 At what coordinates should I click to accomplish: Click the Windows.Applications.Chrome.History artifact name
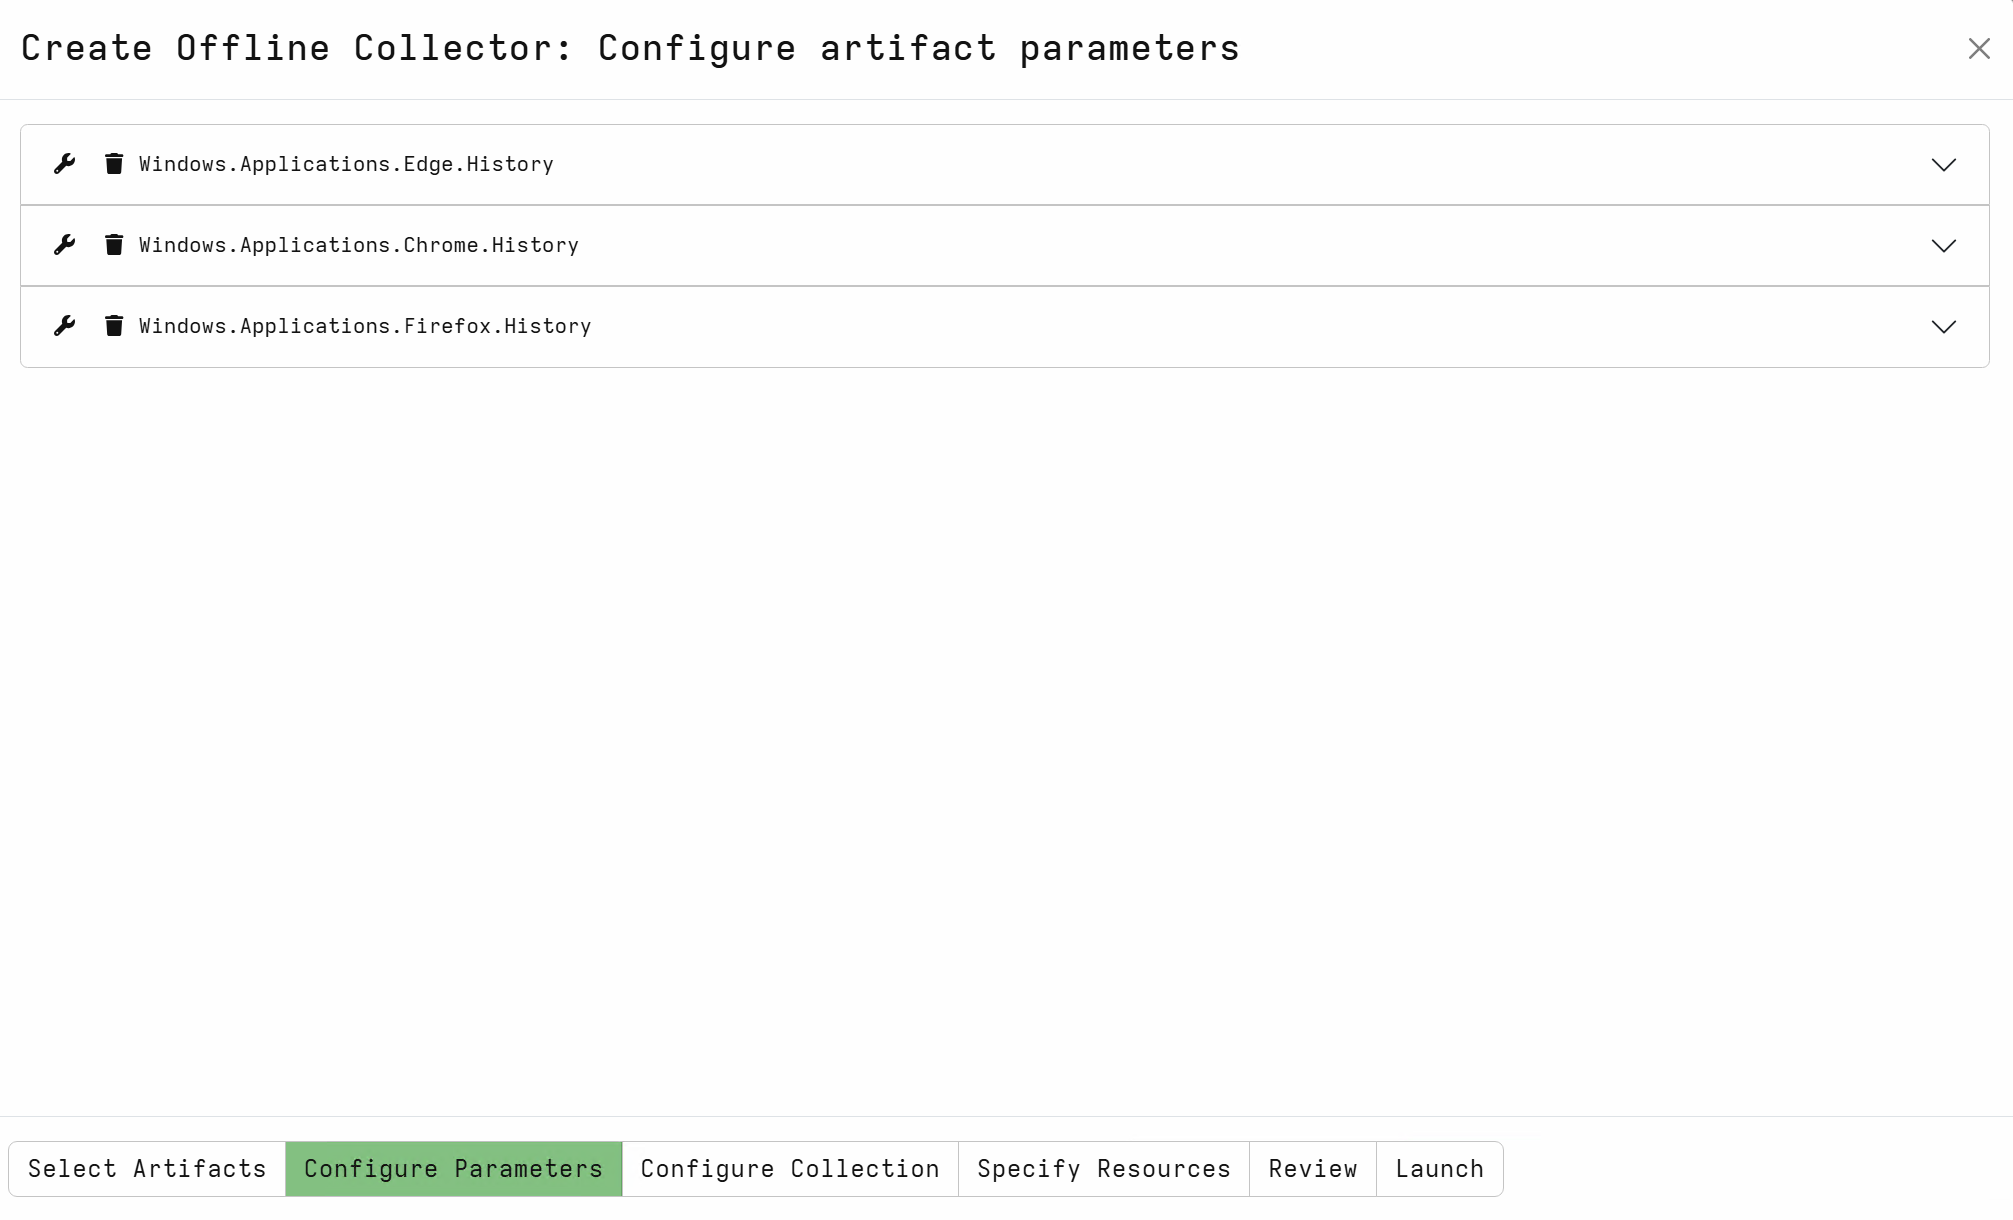click(359, 245)
